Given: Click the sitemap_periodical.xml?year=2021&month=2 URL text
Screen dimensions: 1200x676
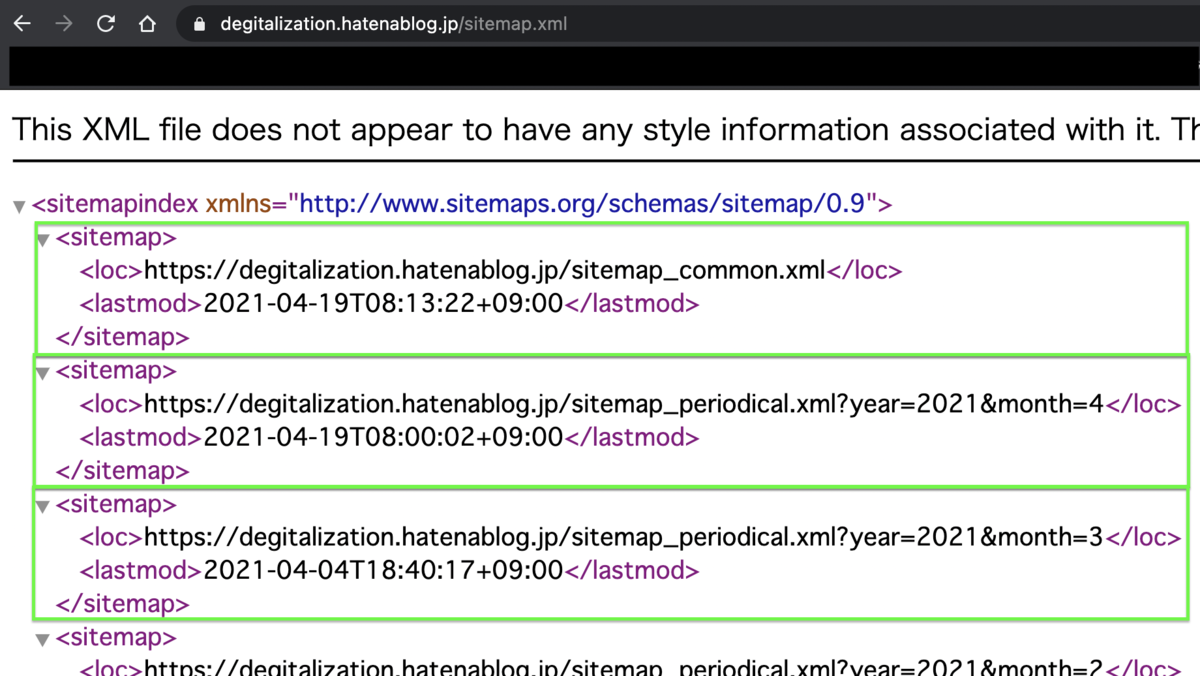Looking at the screenshot, I should point(624,668).
